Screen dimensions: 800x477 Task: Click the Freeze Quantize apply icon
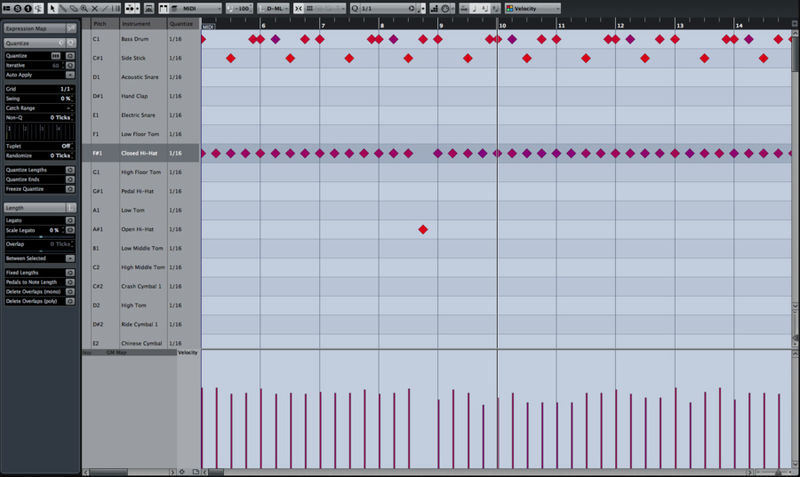point(70,189)
